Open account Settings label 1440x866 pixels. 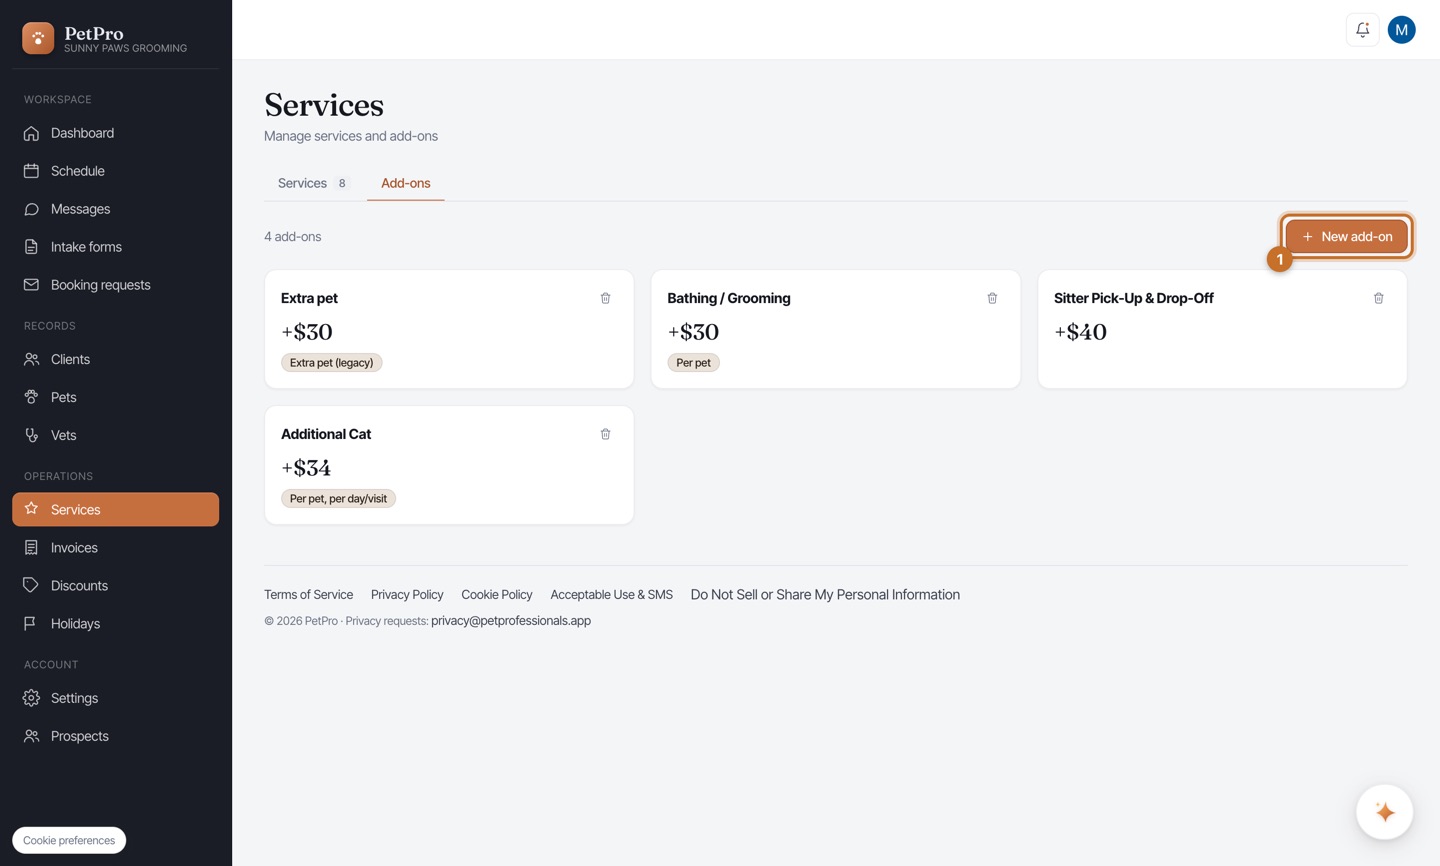coord(74,698)
